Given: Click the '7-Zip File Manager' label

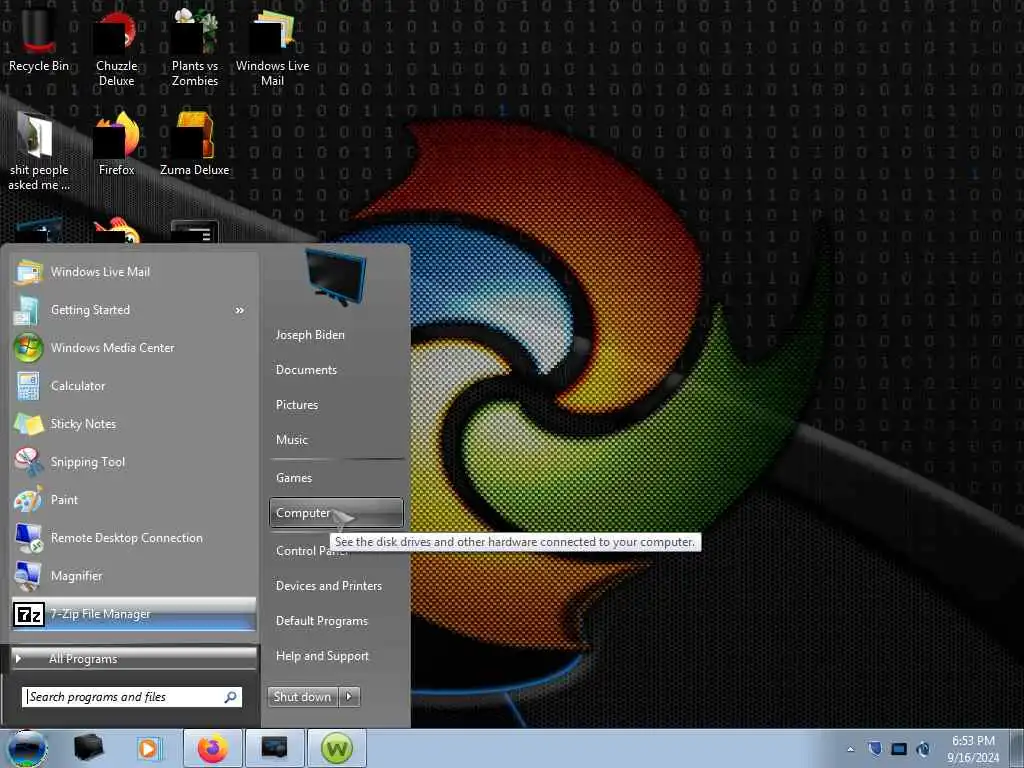Looking at the screenshot, I should coord(101,615).
